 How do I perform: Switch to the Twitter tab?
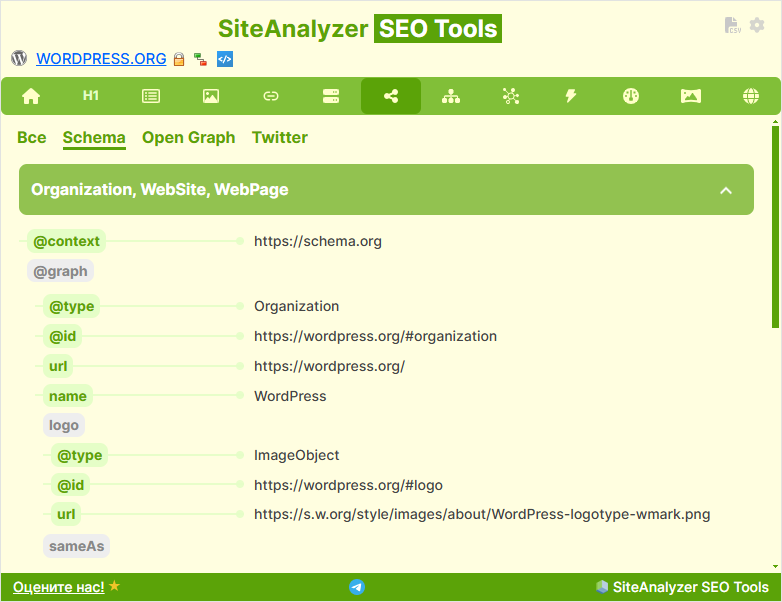[280, 138]
